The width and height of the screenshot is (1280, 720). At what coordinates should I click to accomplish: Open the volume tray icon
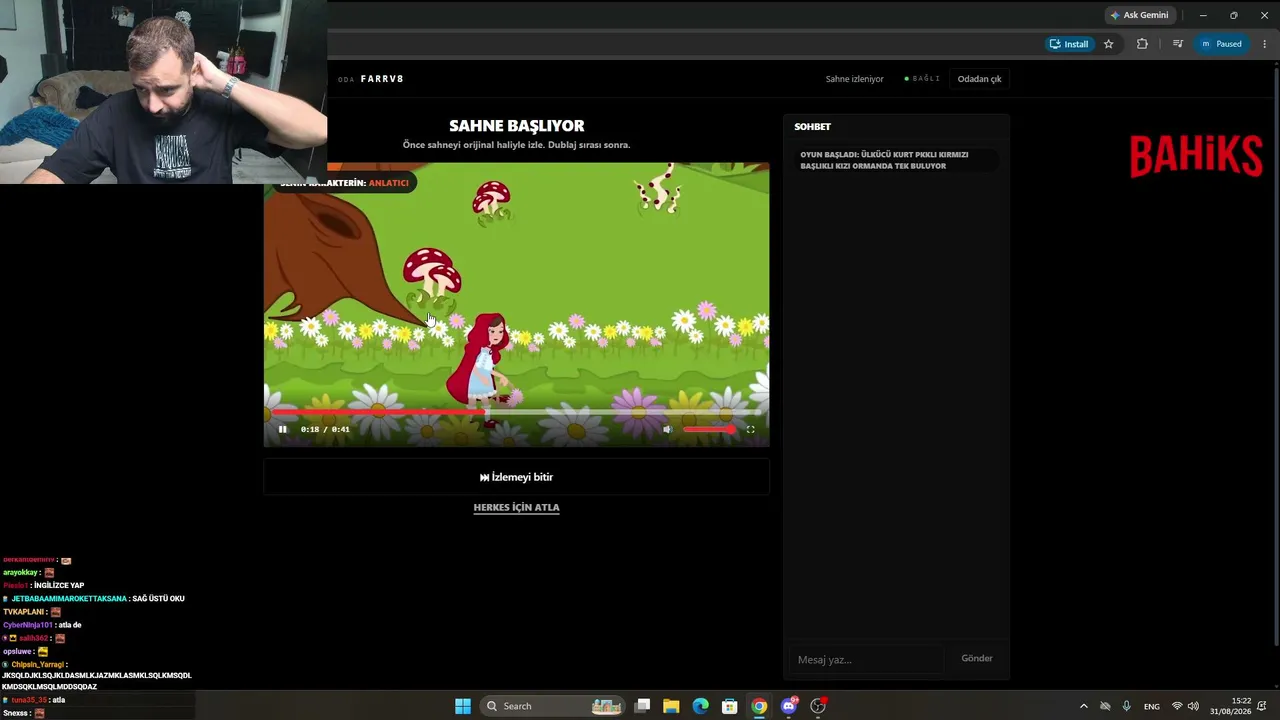[1193, 706]
